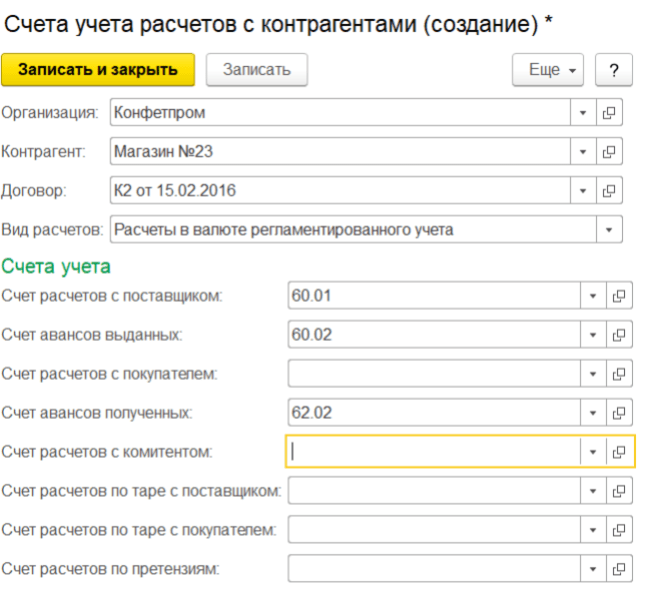Expand the Организация dropdown list
The image size is (645, 604).
click(x=583, y=114)
